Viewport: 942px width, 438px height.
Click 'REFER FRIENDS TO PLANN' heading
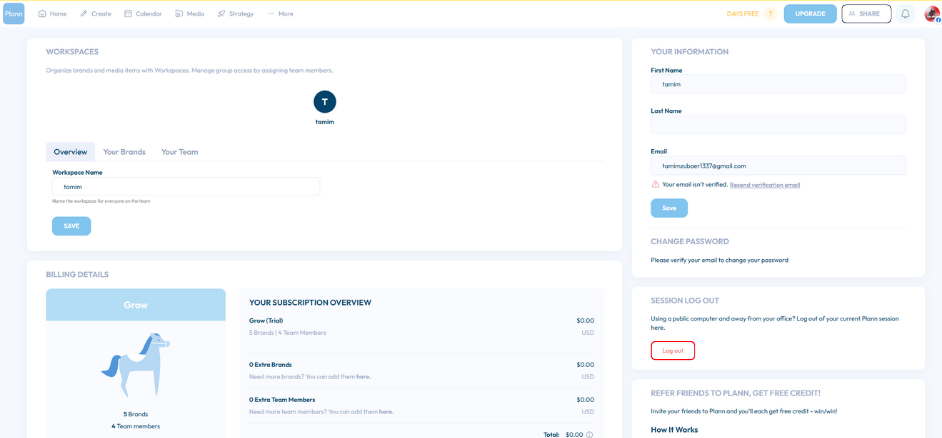[x=736, y=393]
